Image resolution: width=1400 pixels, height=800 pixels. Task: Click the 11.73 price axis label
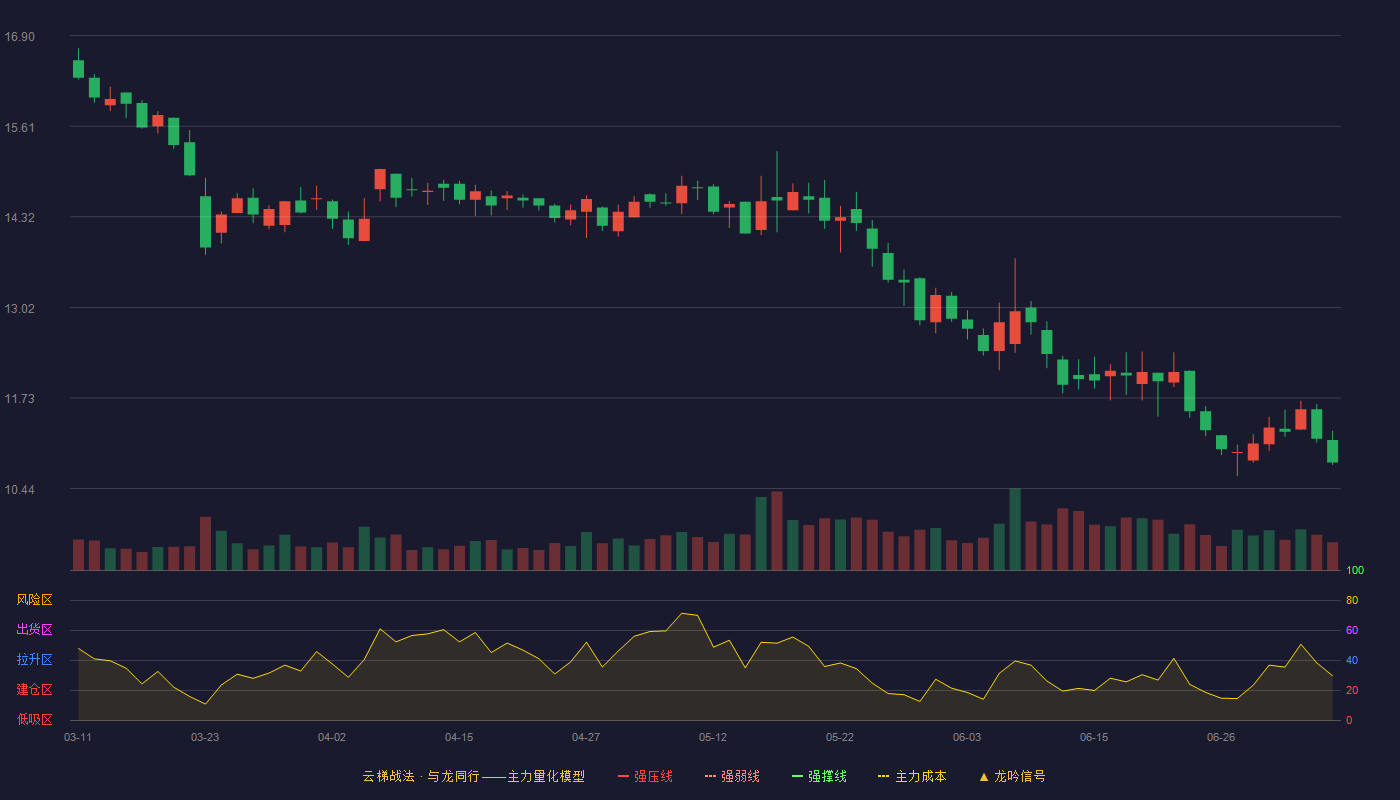tap(20, 399)
